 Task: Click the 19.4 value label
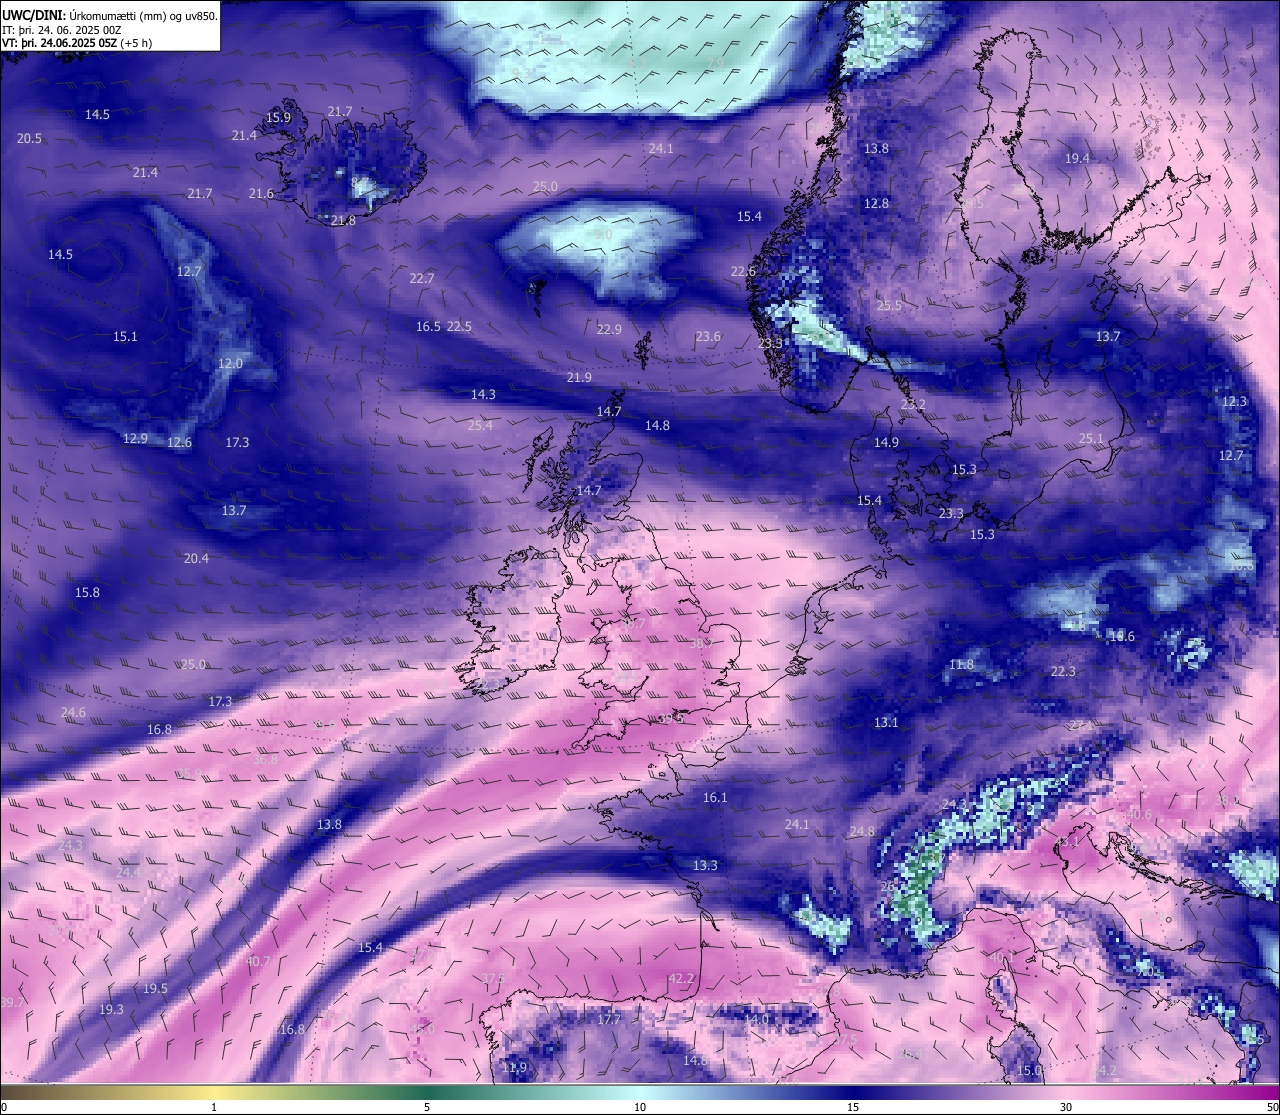[x=1077, y=159]
